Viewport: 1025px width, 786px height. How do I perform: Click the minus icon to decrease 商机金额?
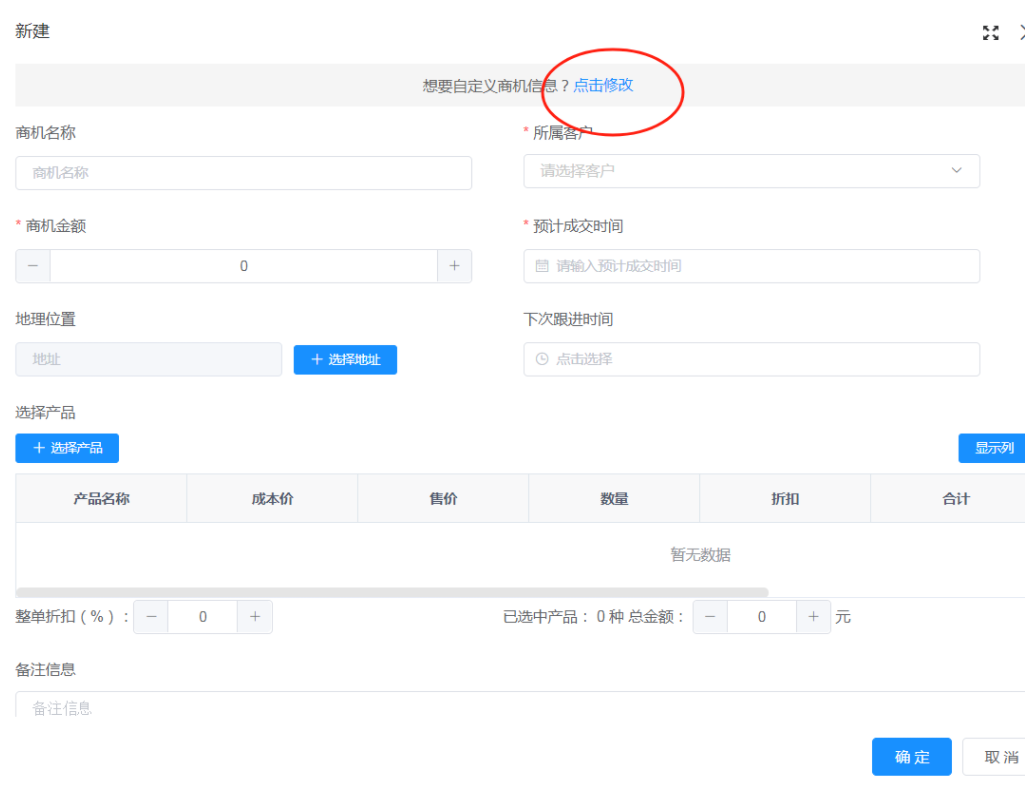click(x=32, y=266)
